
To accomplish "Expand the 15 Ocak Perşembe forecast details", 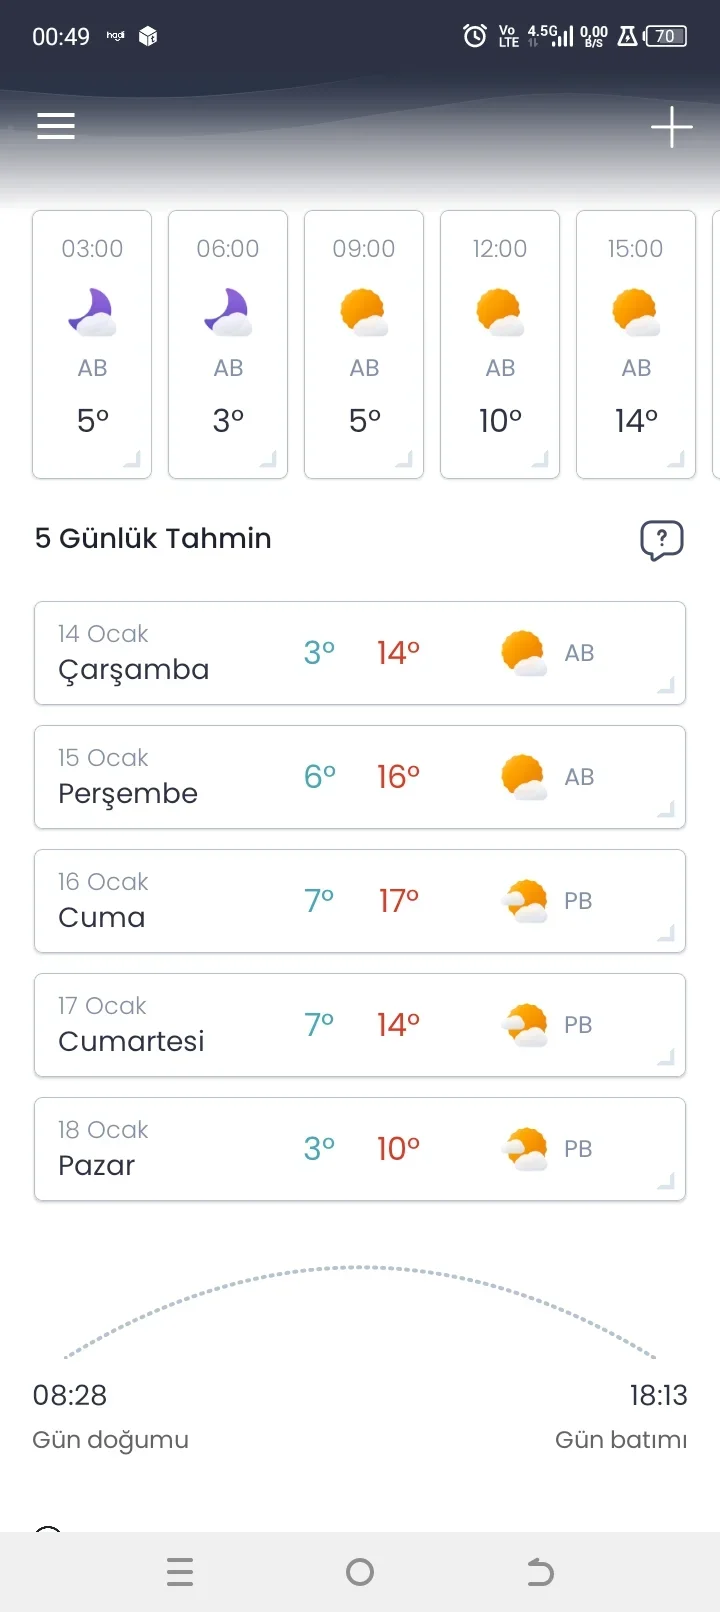I will [360, 777].
